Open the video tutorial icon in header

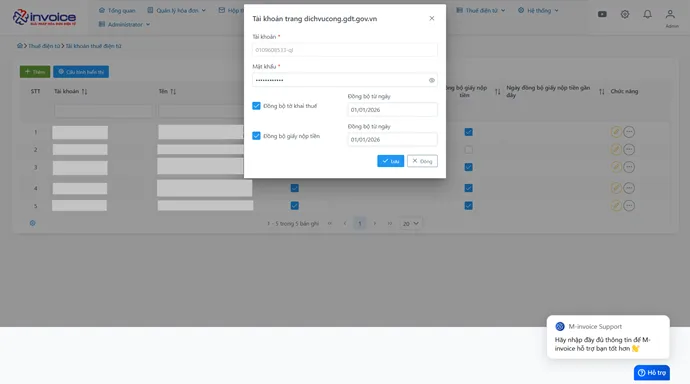(x=602, y=14)
